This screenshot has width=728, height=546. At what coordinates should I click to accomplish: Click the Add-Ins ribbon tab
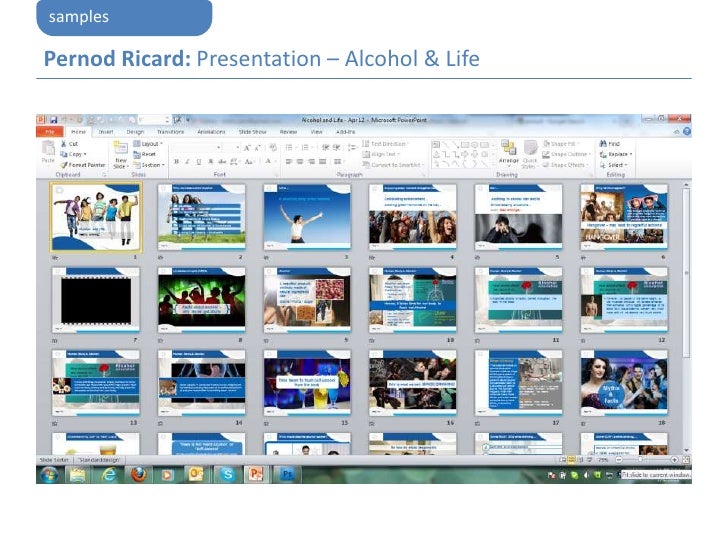pos(345,132)
